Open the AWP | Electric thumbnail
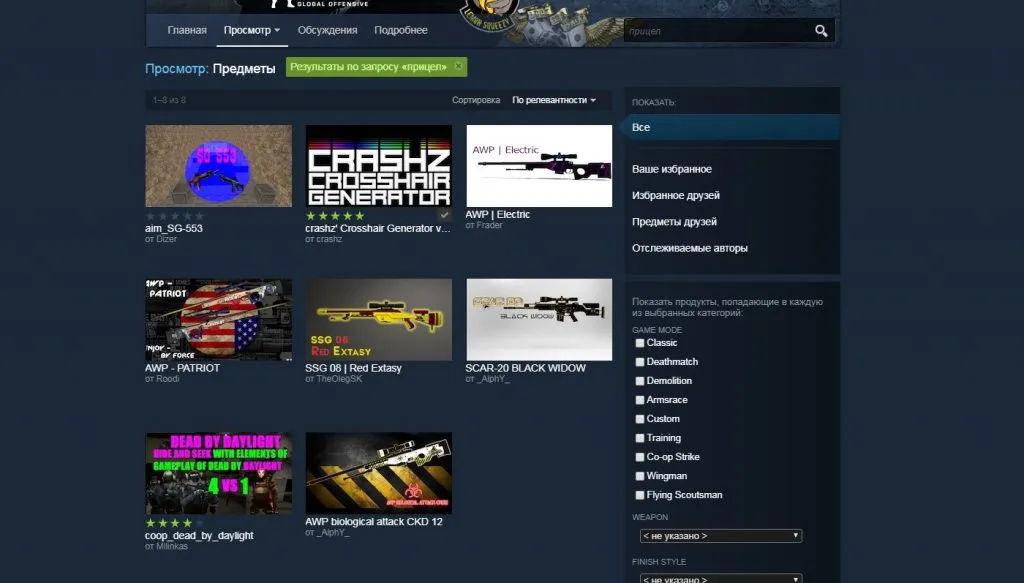 point(539,166)
